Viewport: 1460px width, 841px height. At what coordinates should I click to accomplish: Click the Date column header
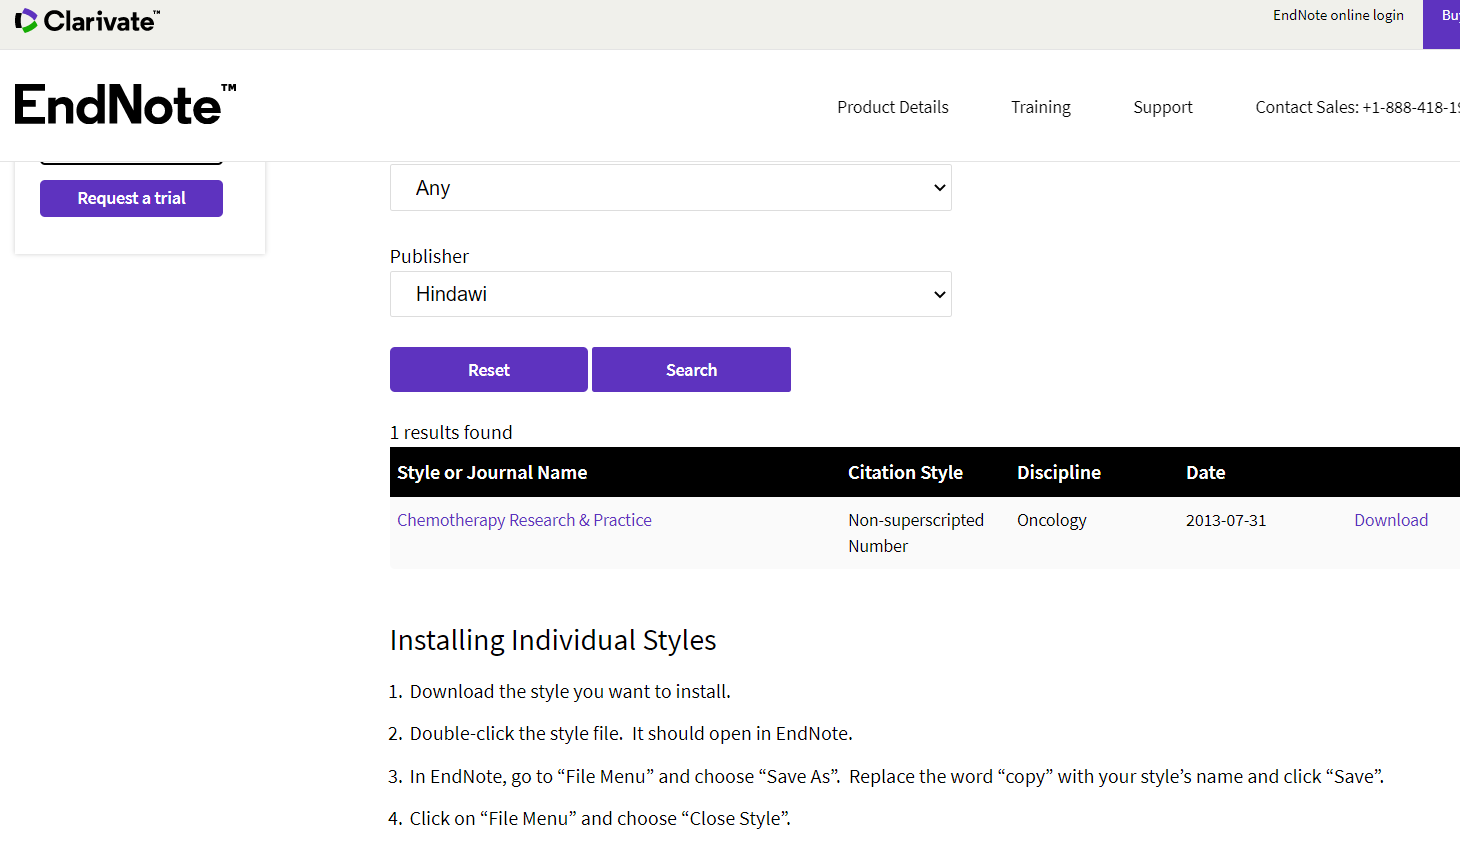click(x=1206, y=472)
